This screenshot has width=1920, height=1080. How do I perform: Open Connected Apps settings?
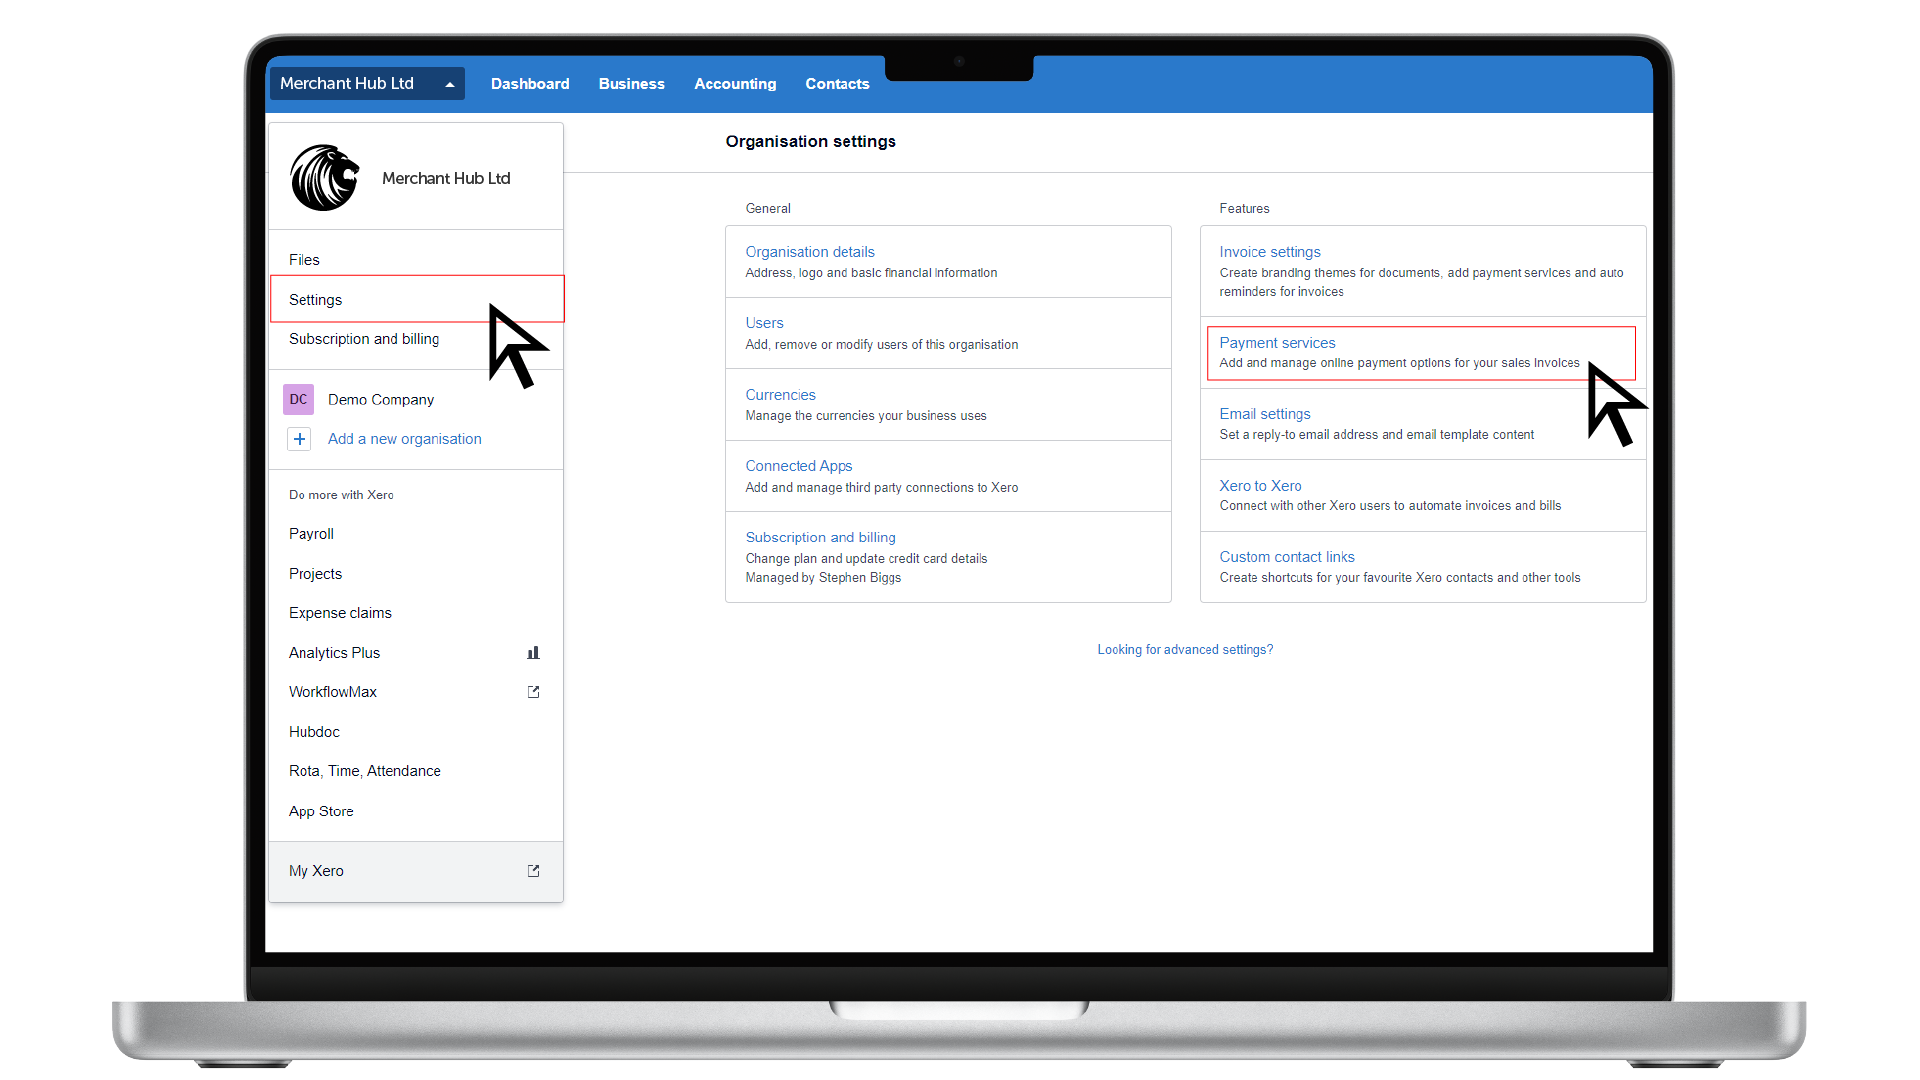799,466
